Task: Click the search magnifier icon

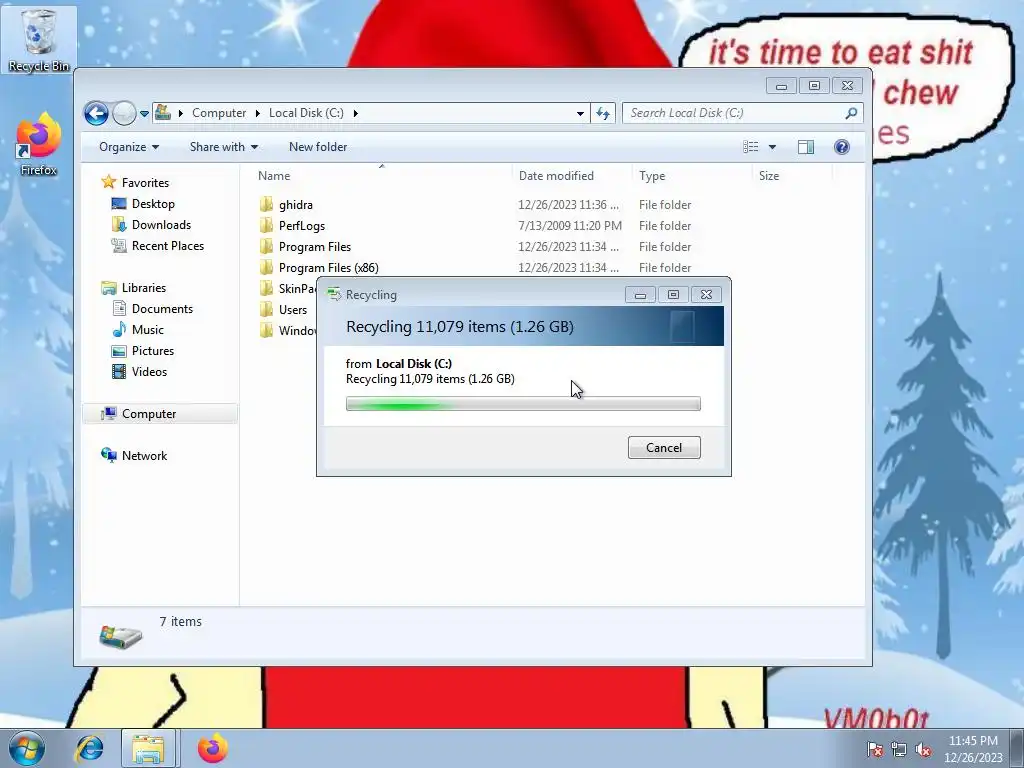Action: [851, 113]
